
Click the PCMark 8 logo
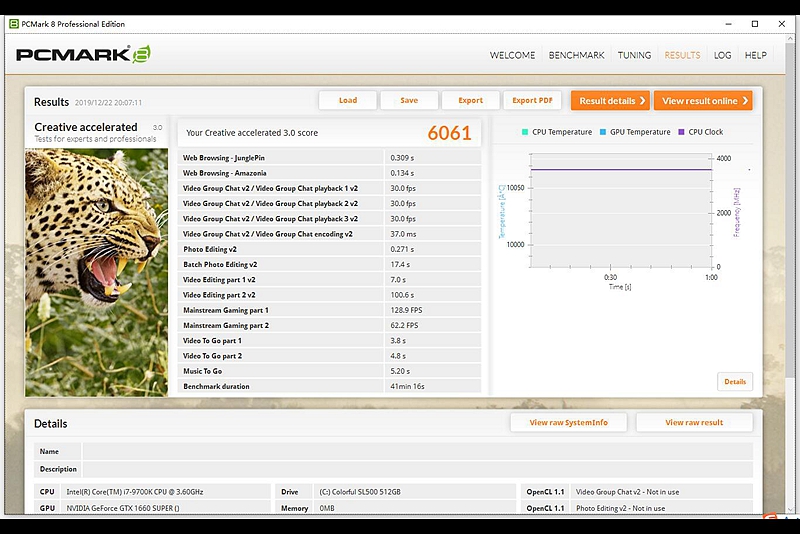pyautogui.click(x=83, y=55)
